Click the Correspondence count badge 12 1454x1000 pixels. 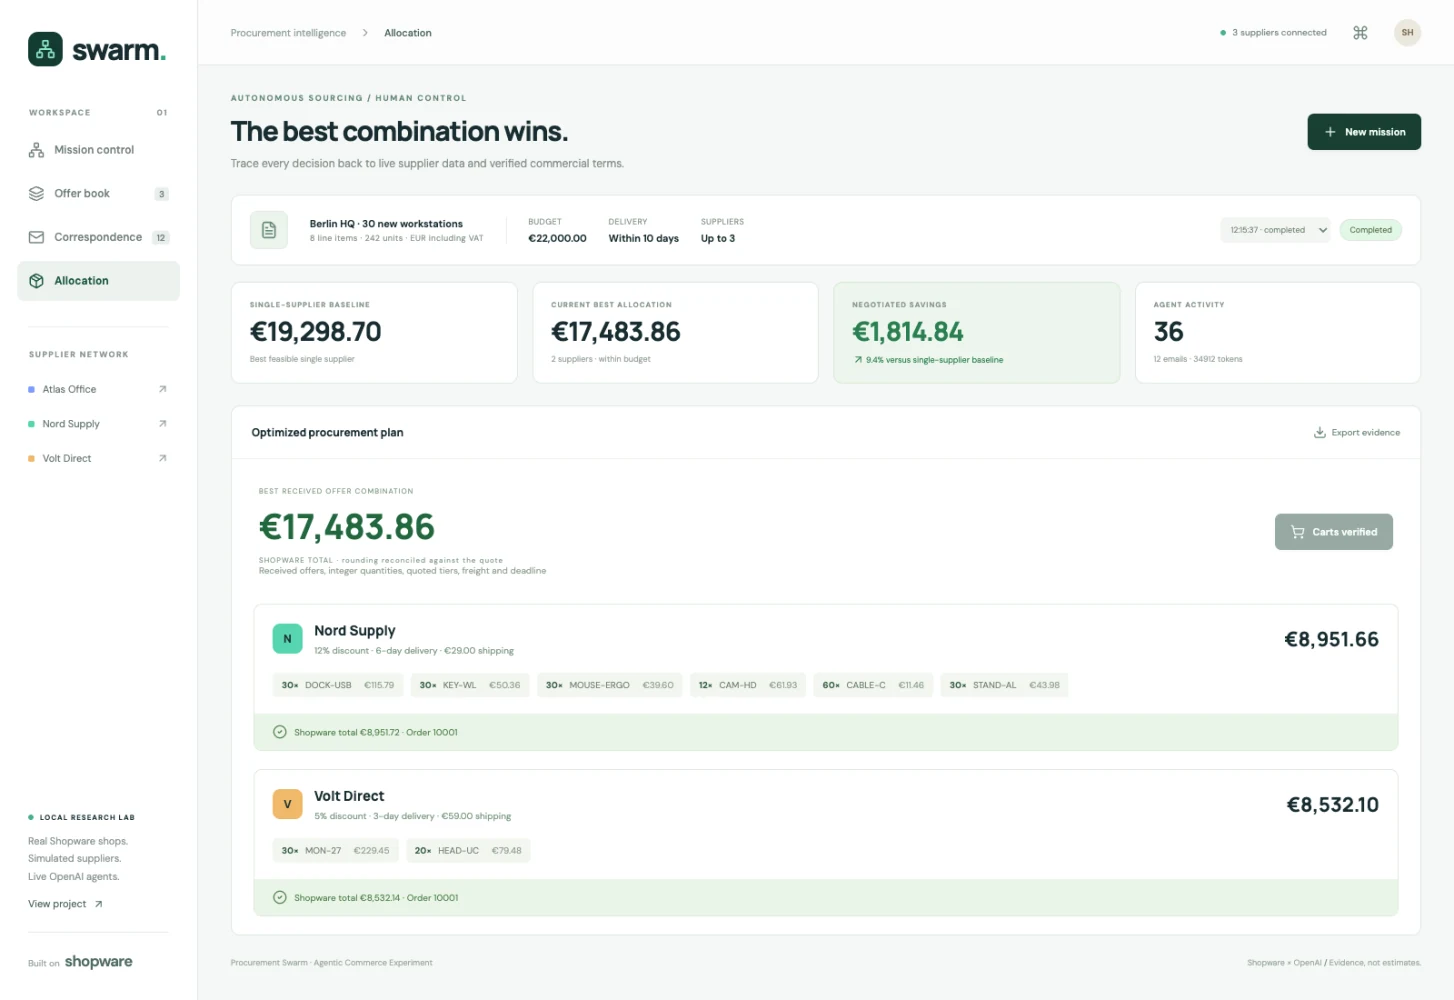point(160,238)
